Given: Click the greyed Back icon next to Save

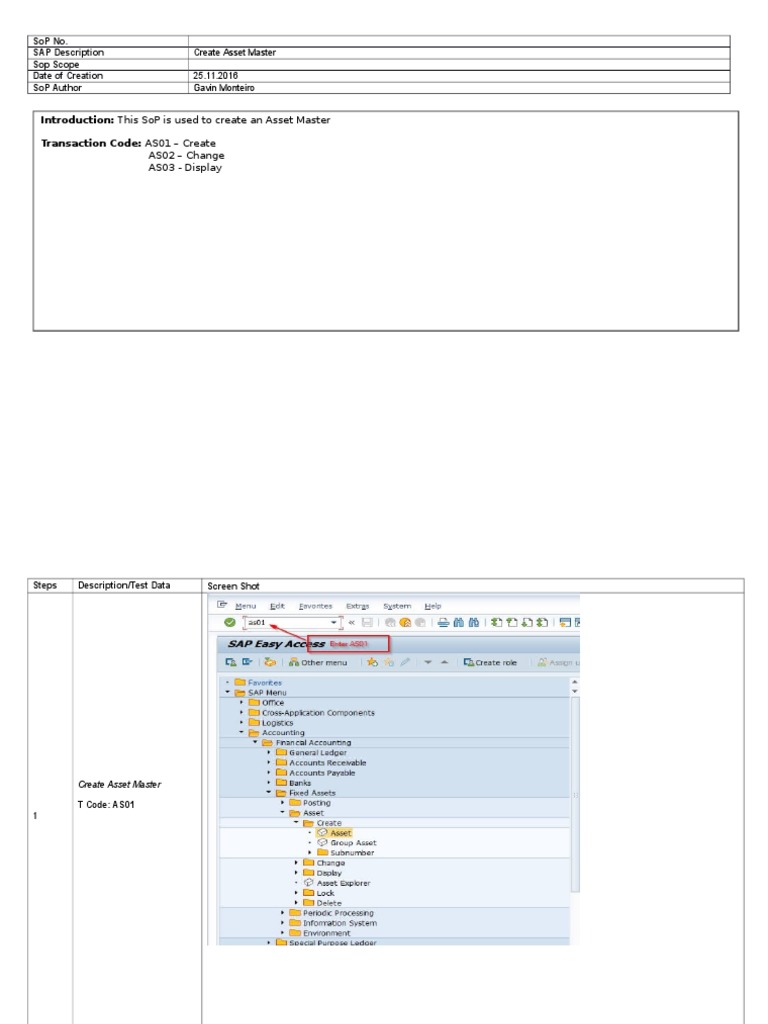Looking at the screenshot, I should point(390,622).
